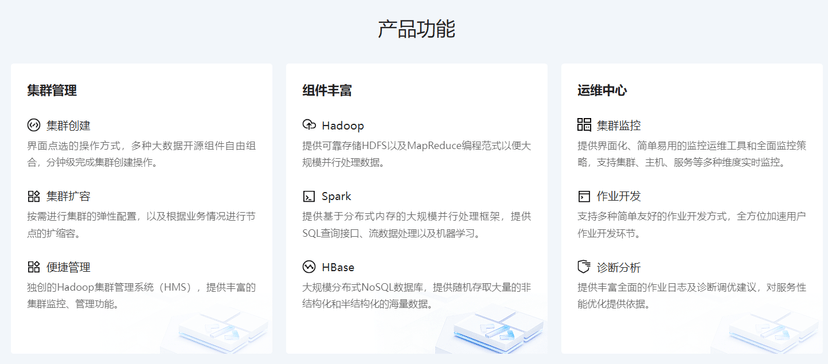This screenshot has width=828, height=364.
Task: Select the HBase heading text
Action: (338, 267)
